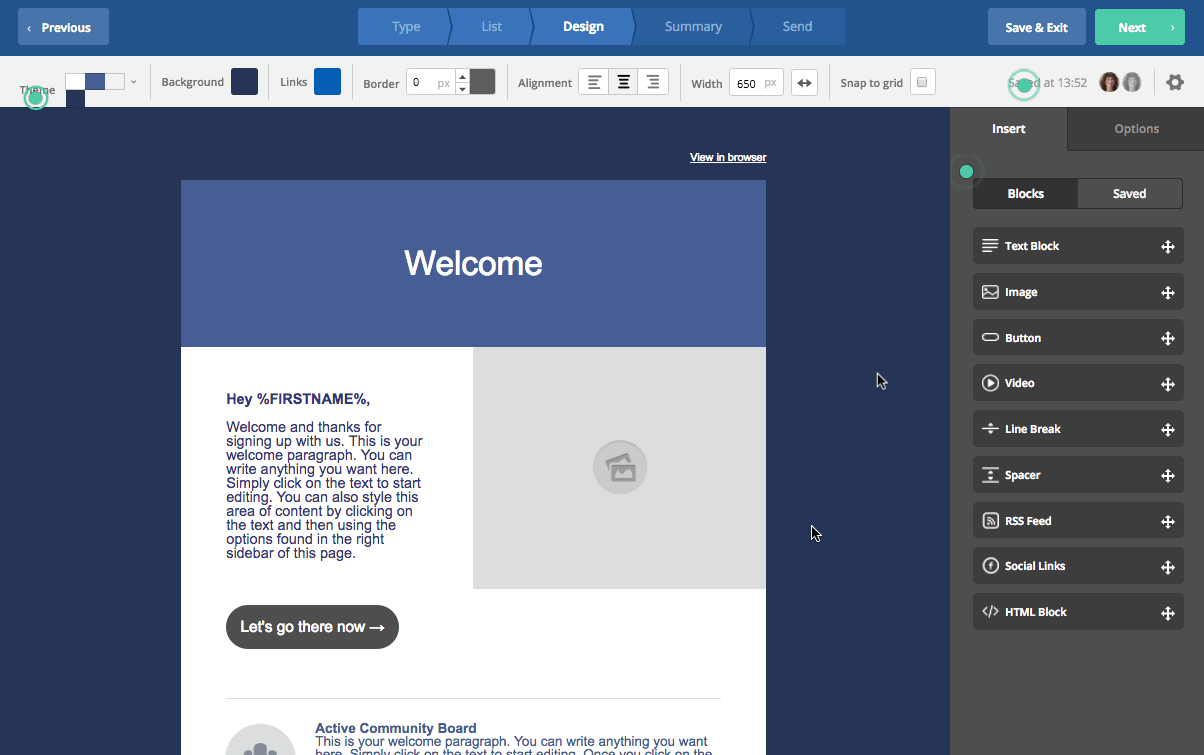The width and height of the screenshot is (1204, 755).
Task: Decrease border width with down stepper
Action: pos(462,89)
